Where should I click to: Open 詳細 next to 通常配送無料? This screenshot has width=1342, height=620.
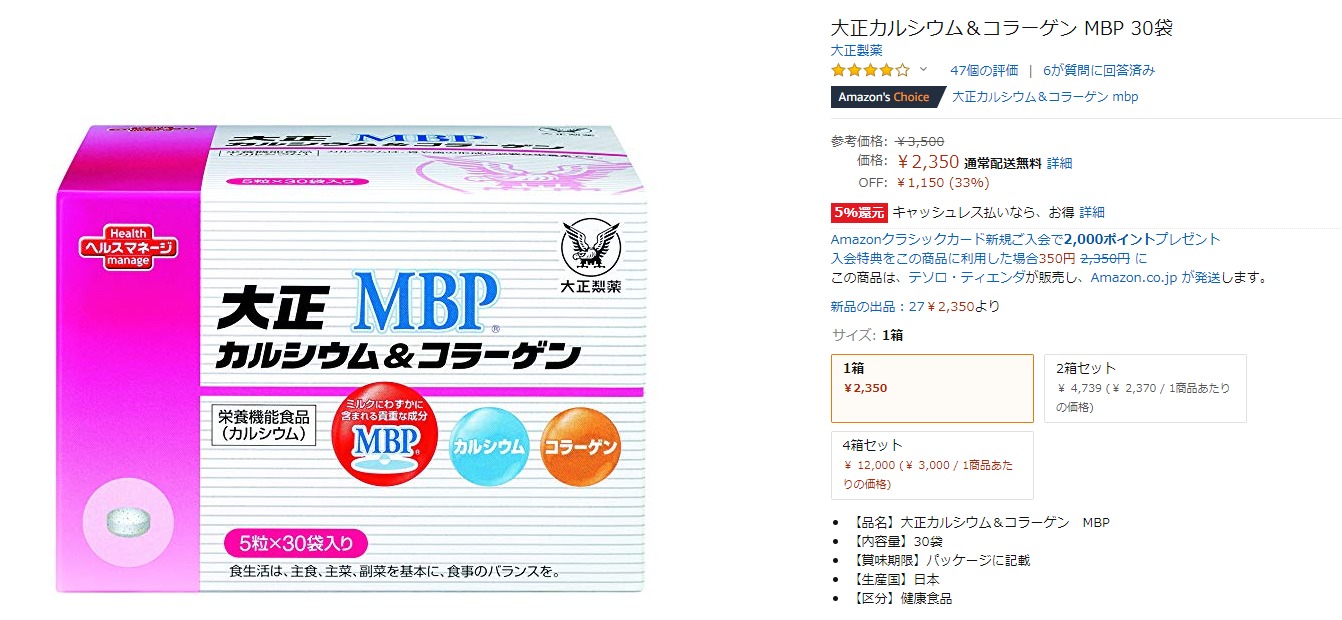(1060, 162)
